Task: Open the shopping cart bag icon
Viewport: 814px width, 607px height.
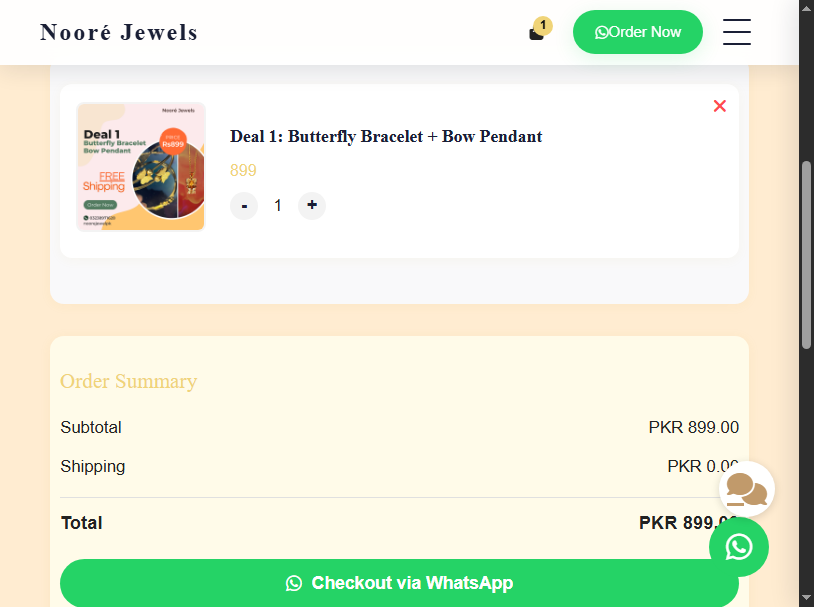Action: [x=537, y=33]
